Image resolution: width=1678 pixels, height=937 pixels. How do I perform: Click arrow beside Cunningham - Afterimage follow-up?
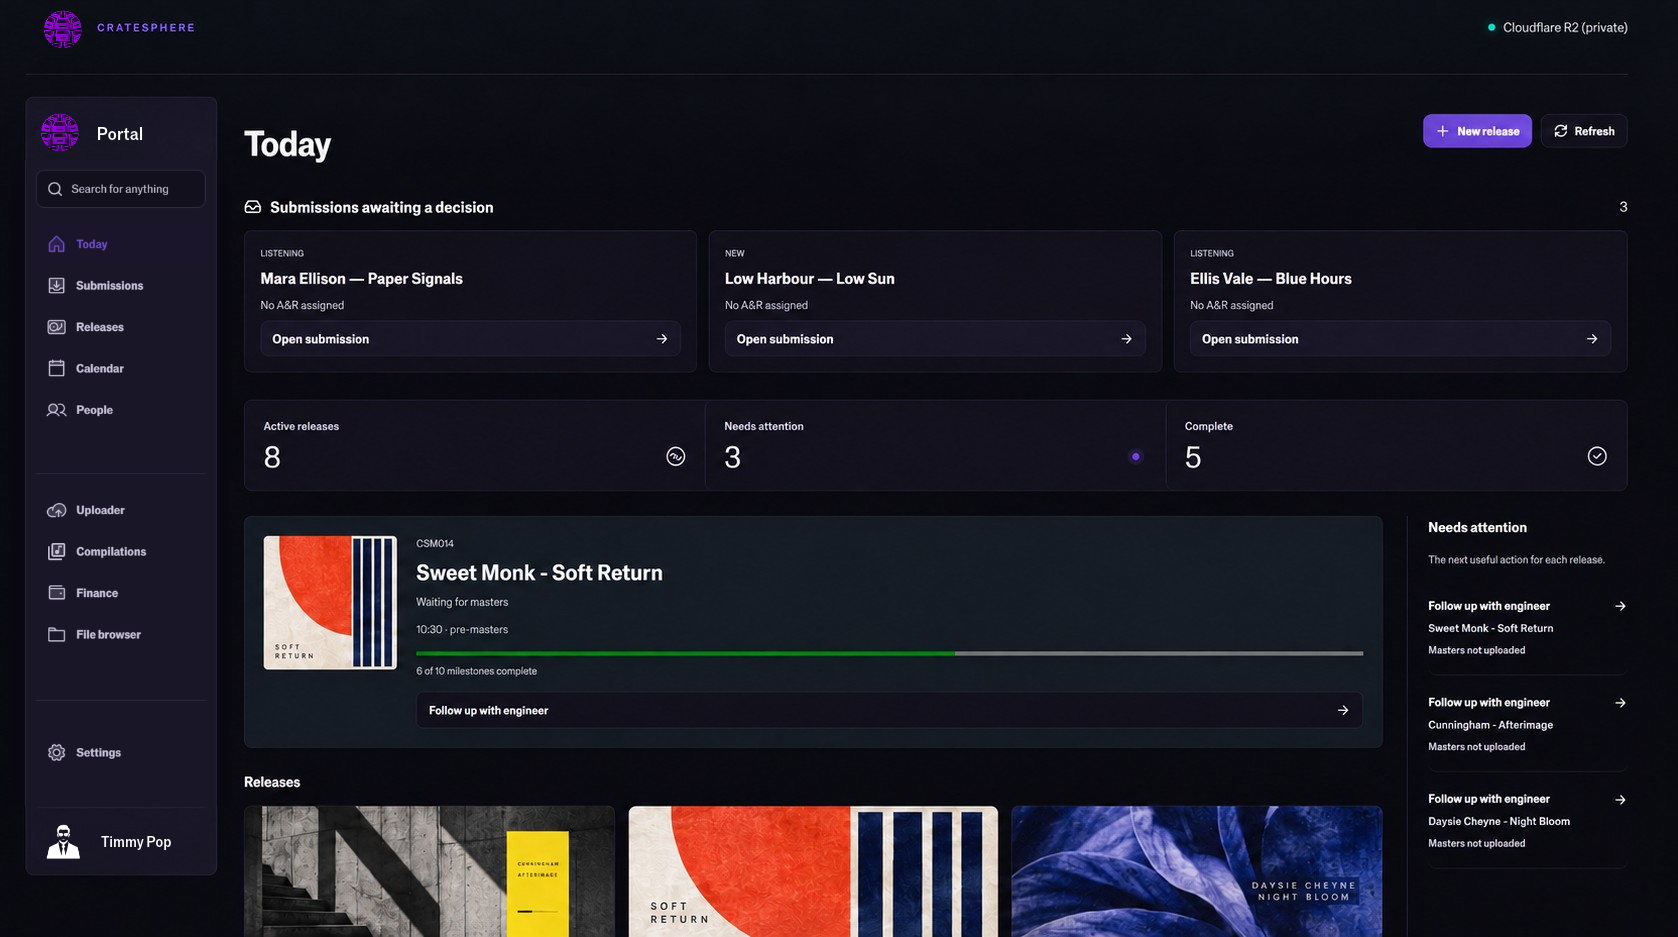tap(1620, 703)
